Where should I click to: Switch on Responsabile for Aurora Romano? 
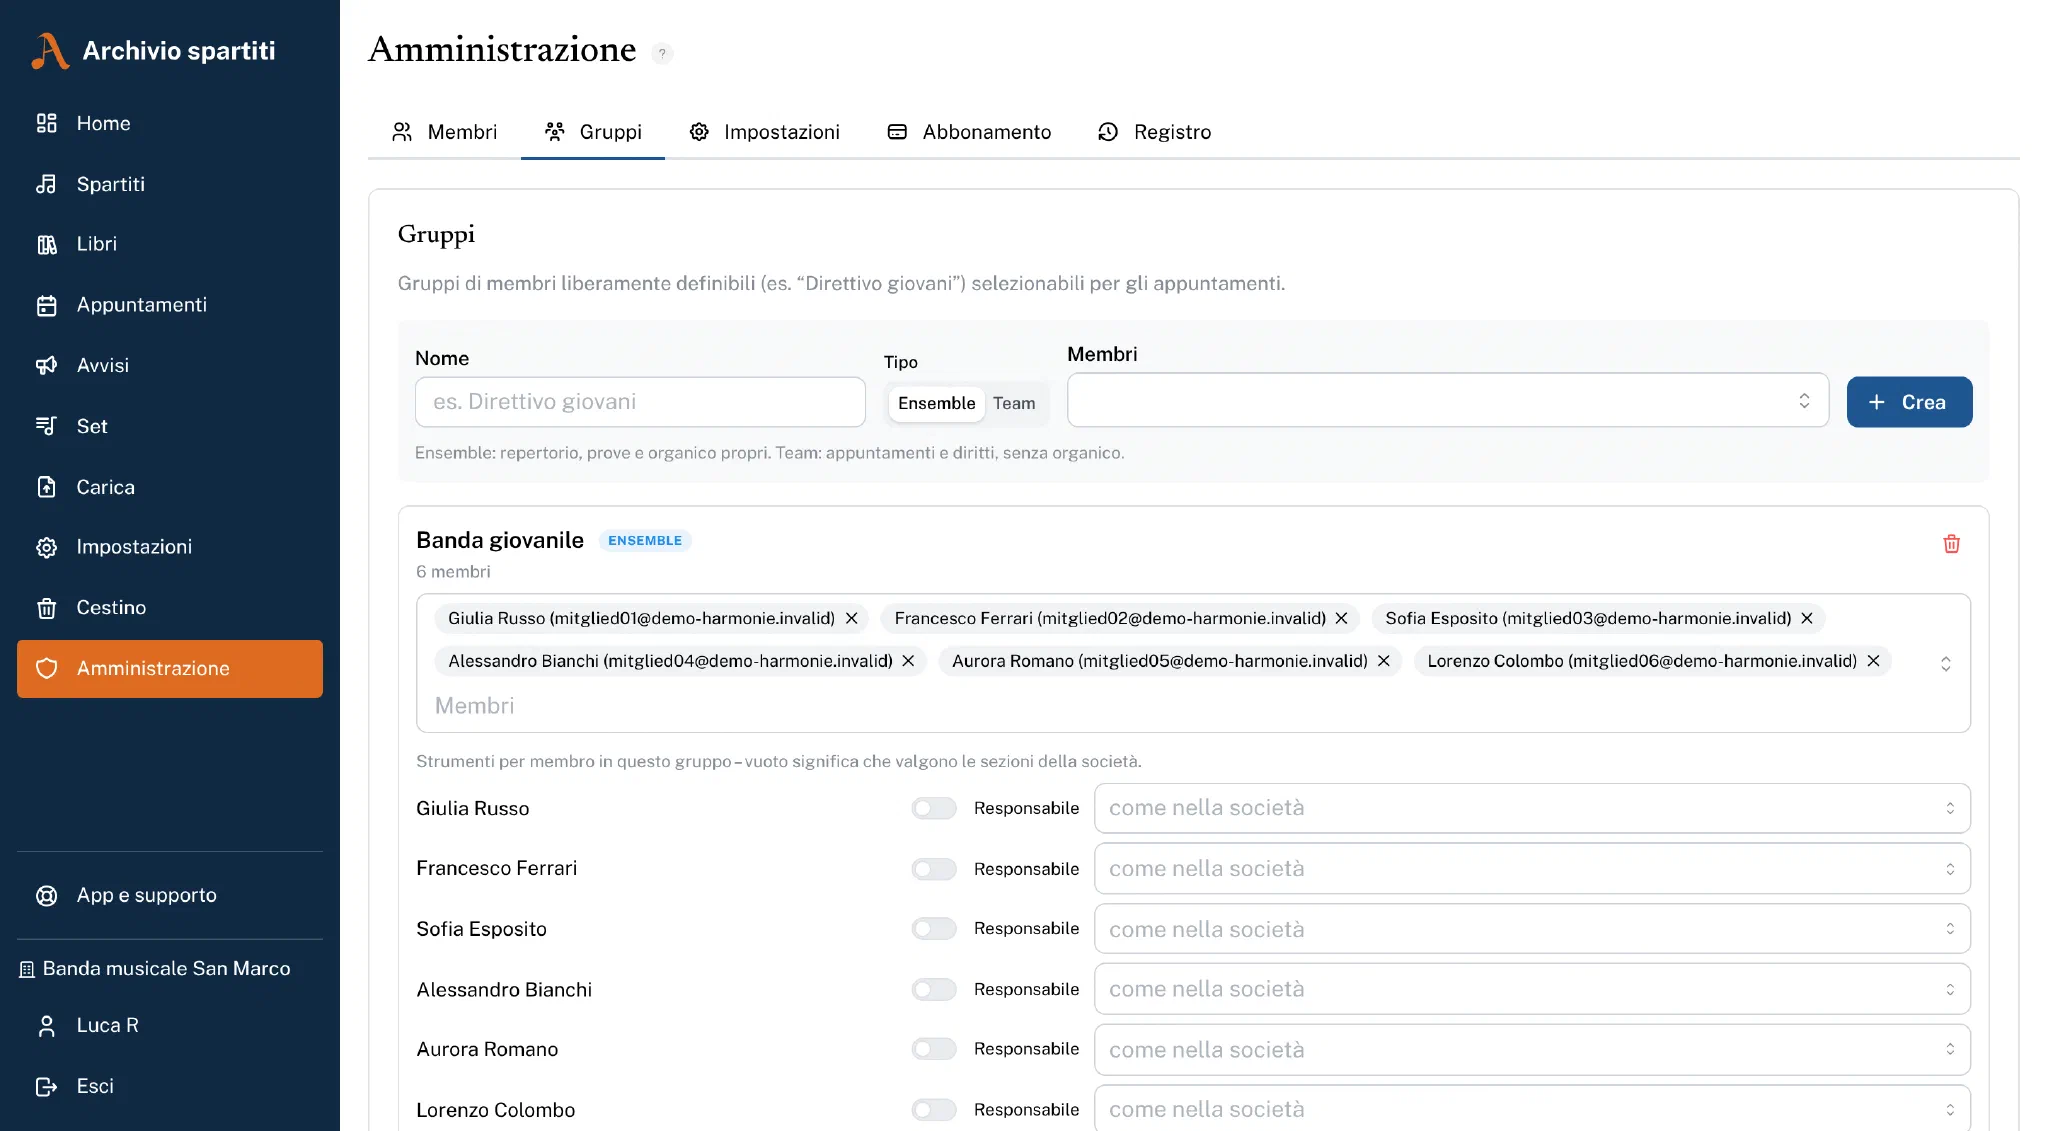[x=934, y=1049]
